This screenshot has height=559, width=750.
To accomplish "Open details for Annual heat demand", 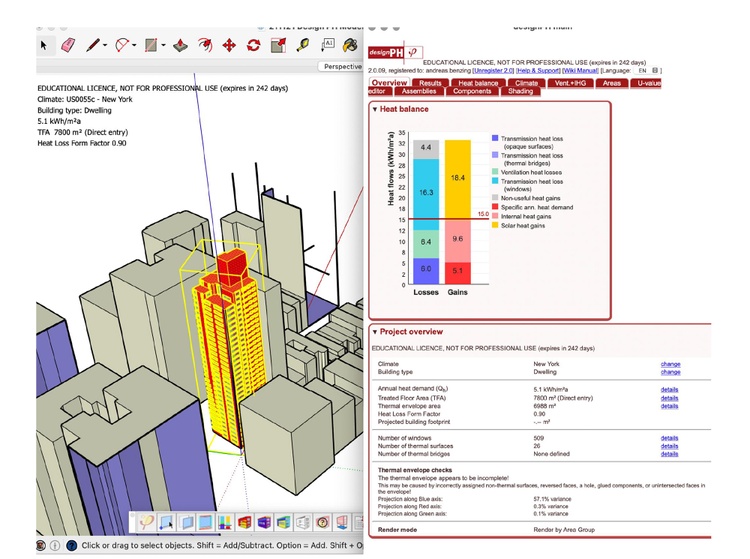I will 669,389.
